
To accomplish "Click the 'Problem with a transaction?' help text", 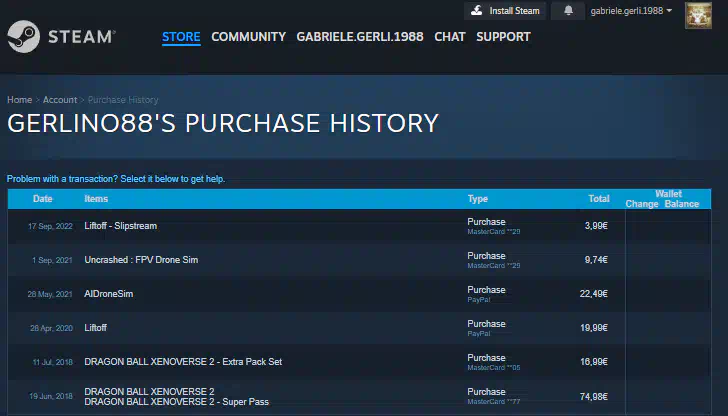I will click(116, 179).
